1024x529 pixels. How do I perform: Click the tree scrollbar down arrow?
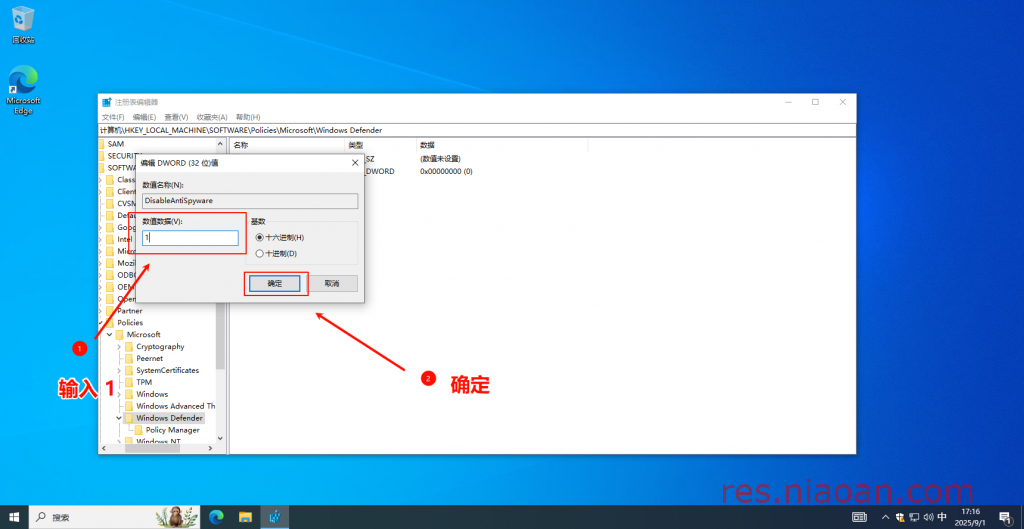click(x=220, y=438)
